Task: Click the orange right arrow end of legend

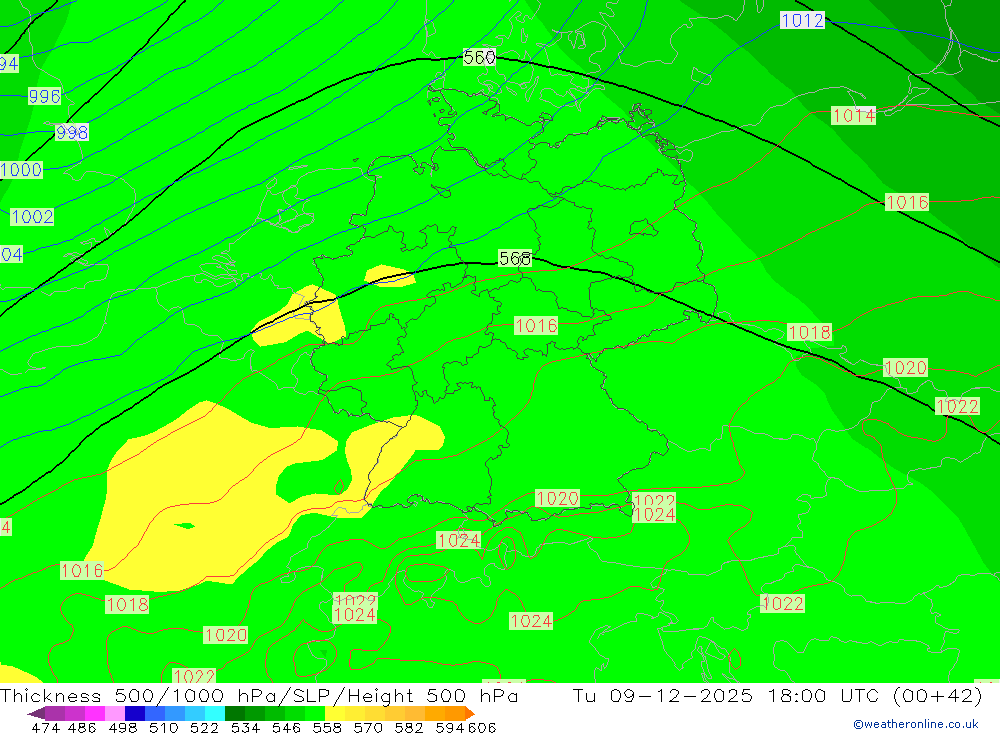Action: tap(470, 713)
